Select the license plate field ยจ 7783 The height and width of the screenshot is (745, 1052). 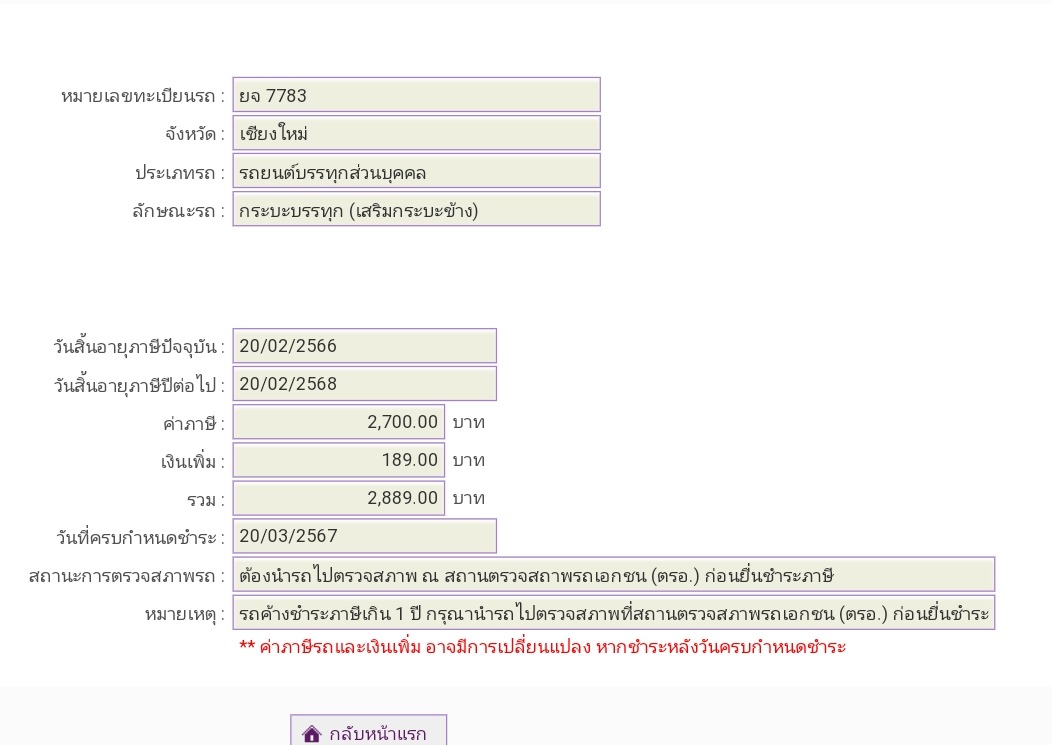(x=416, y=95)
